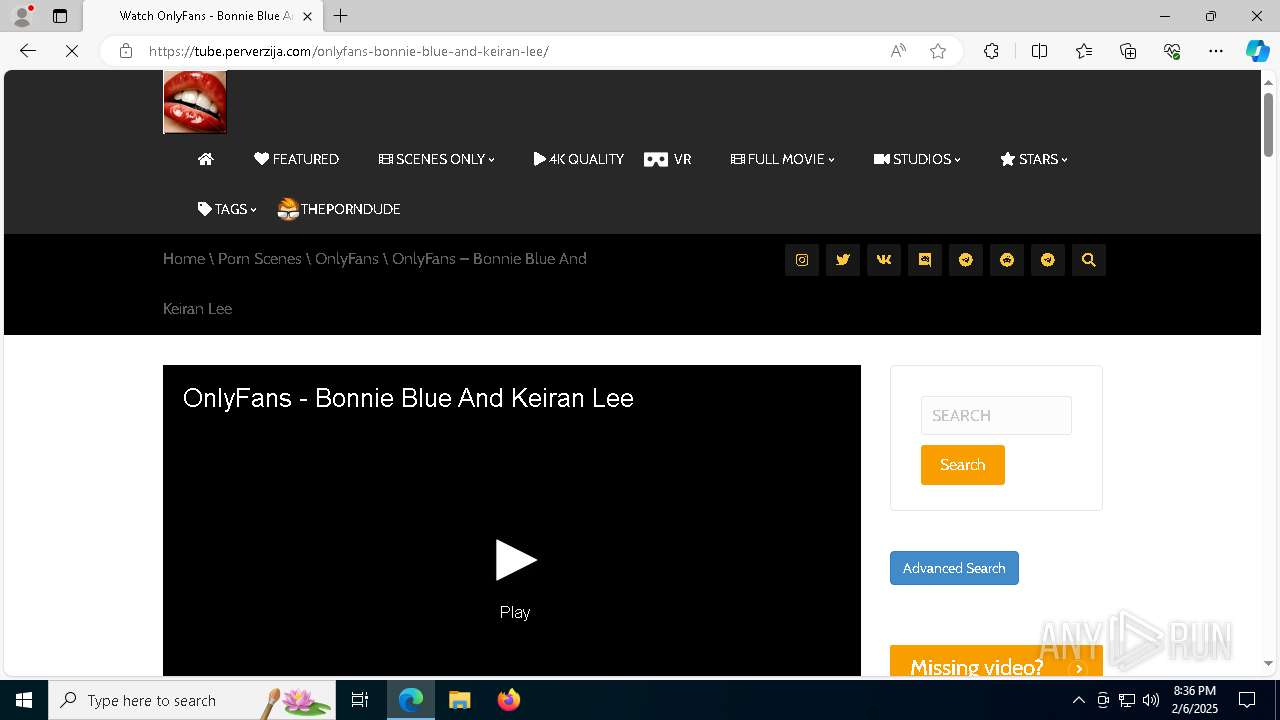
Task: Add page to favorites with star icon
Action: click(x=938, y=51)
